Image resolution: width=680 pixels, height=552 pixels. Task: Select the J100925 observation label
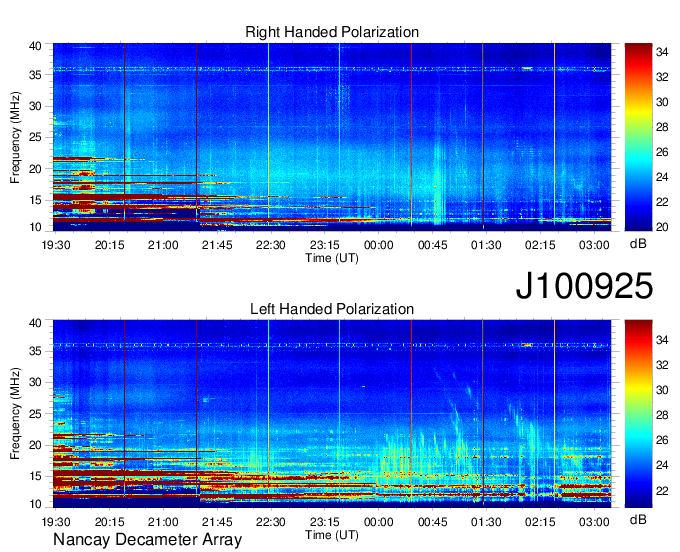[584, 286]
